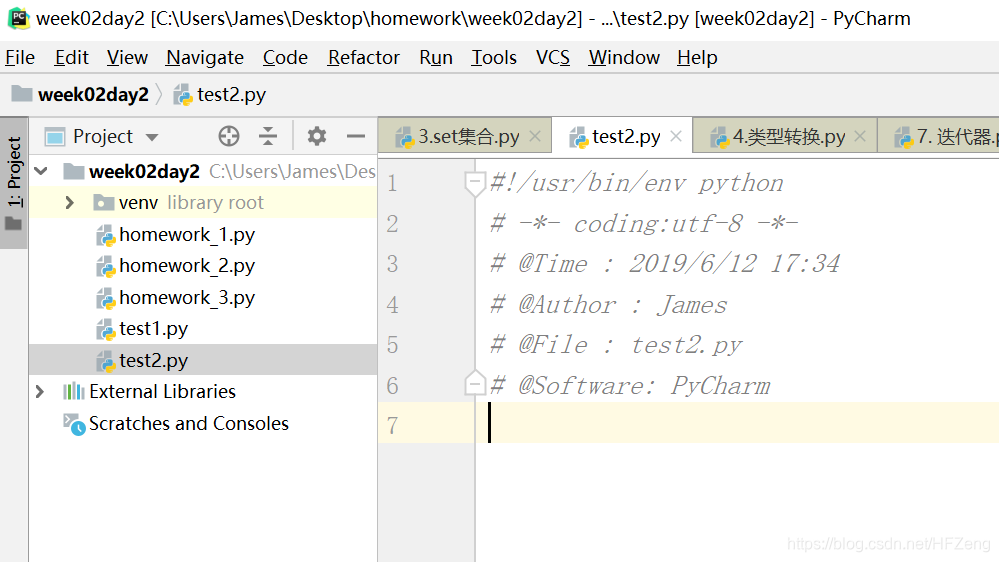
Task: Click the locate/scroll-from-source target icon
Action: tap(229, 136)
